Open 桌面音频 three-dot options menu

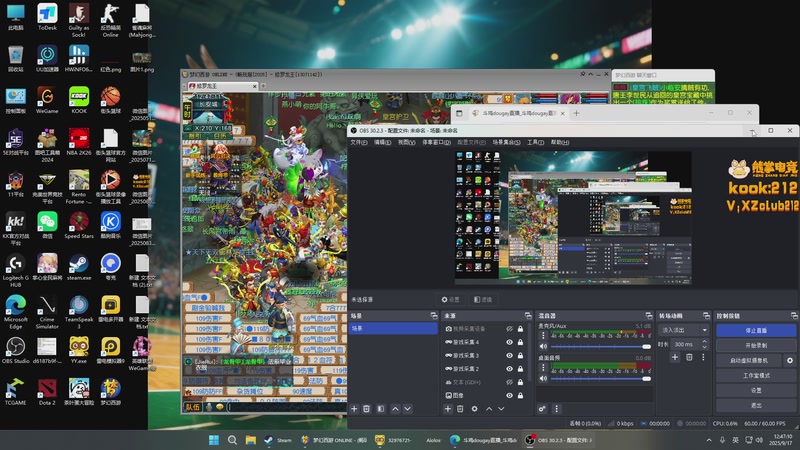point(543,367)
